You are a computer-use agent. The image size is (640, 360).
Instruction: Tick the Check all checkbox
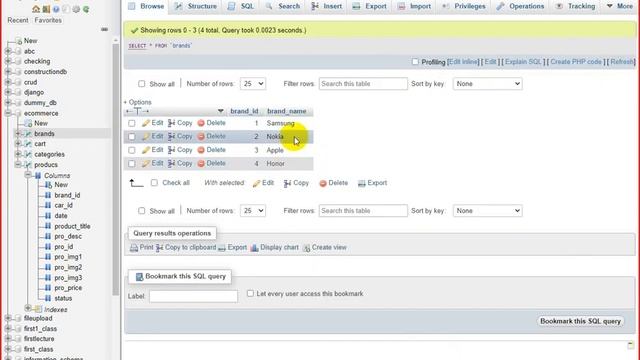[154, 183]
